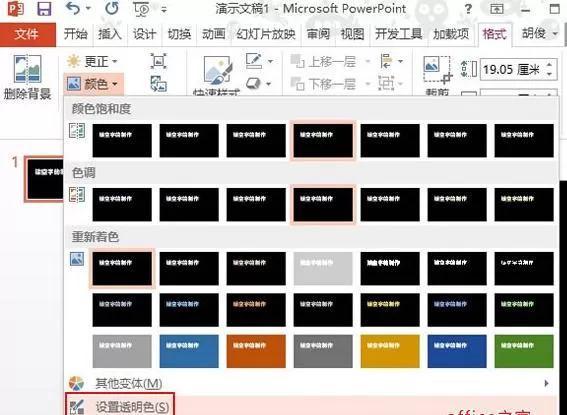Switch to the 视图 tab

pyautogui.click(x=353, y=34)
